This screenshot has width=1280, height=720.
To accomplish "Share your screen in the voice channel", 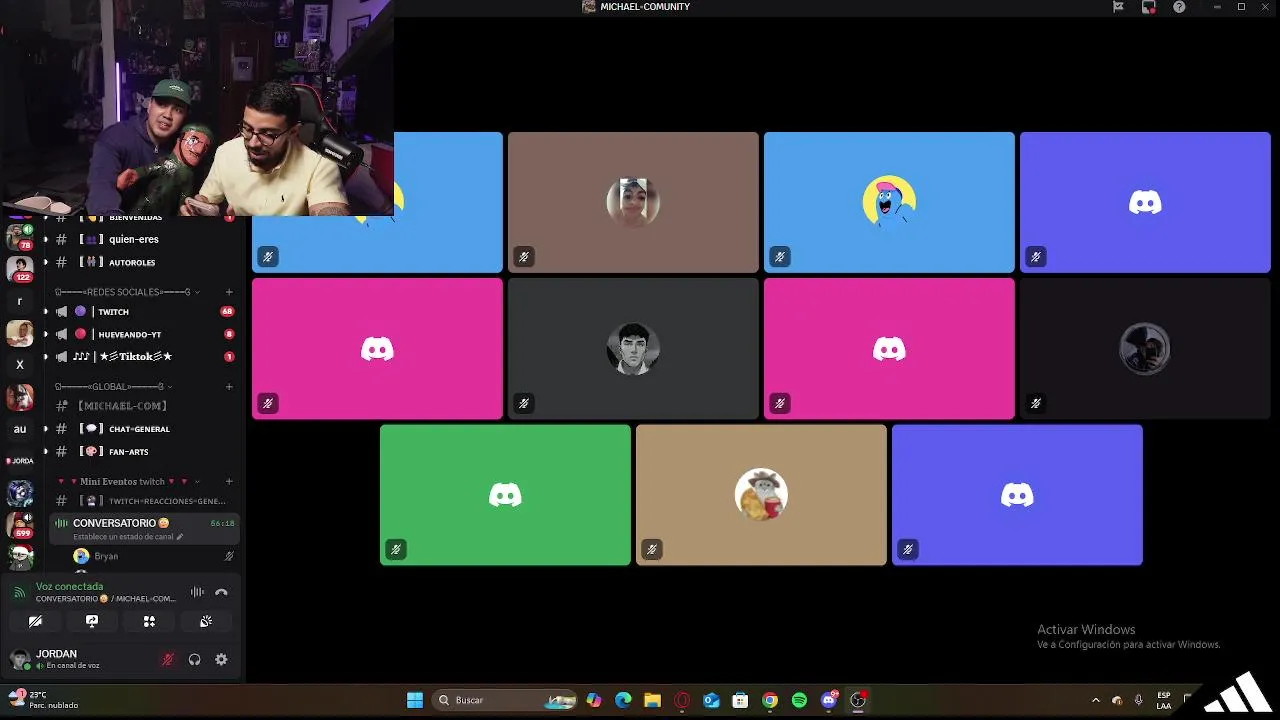I will pos(92,621).
